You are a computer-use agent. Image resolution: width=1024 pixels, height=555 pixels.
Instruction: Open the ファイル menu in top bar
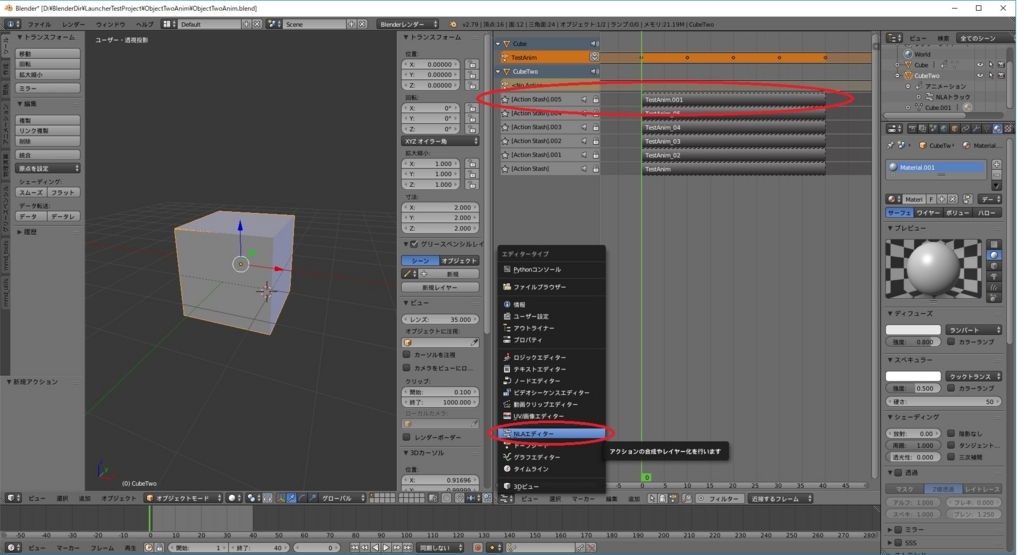point(39,24)
